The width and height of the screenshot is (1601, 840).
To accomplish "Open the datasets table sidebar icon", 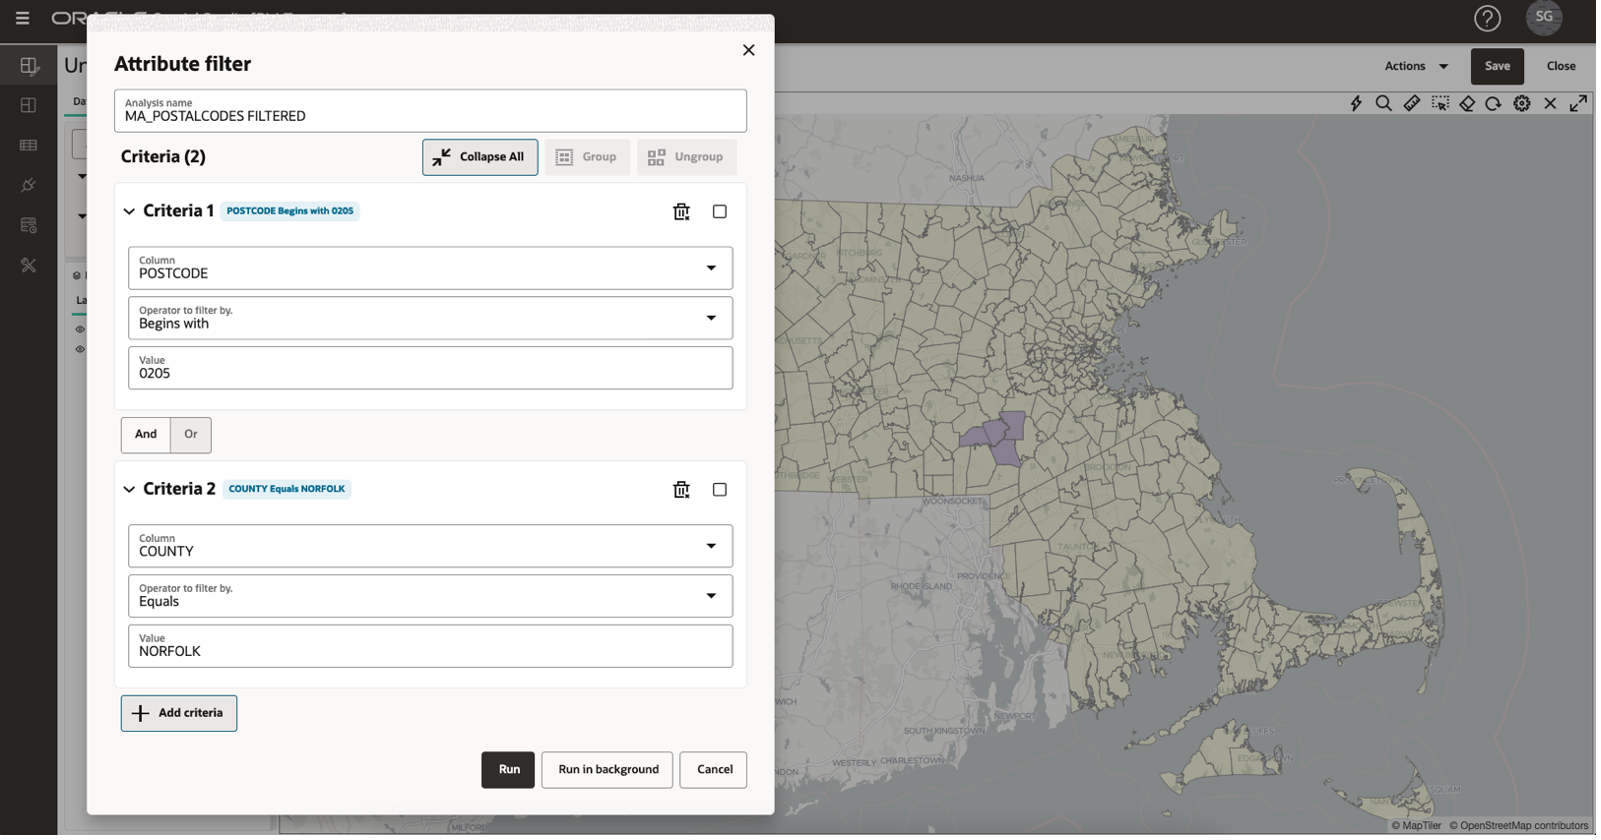I will pos(29,146).
